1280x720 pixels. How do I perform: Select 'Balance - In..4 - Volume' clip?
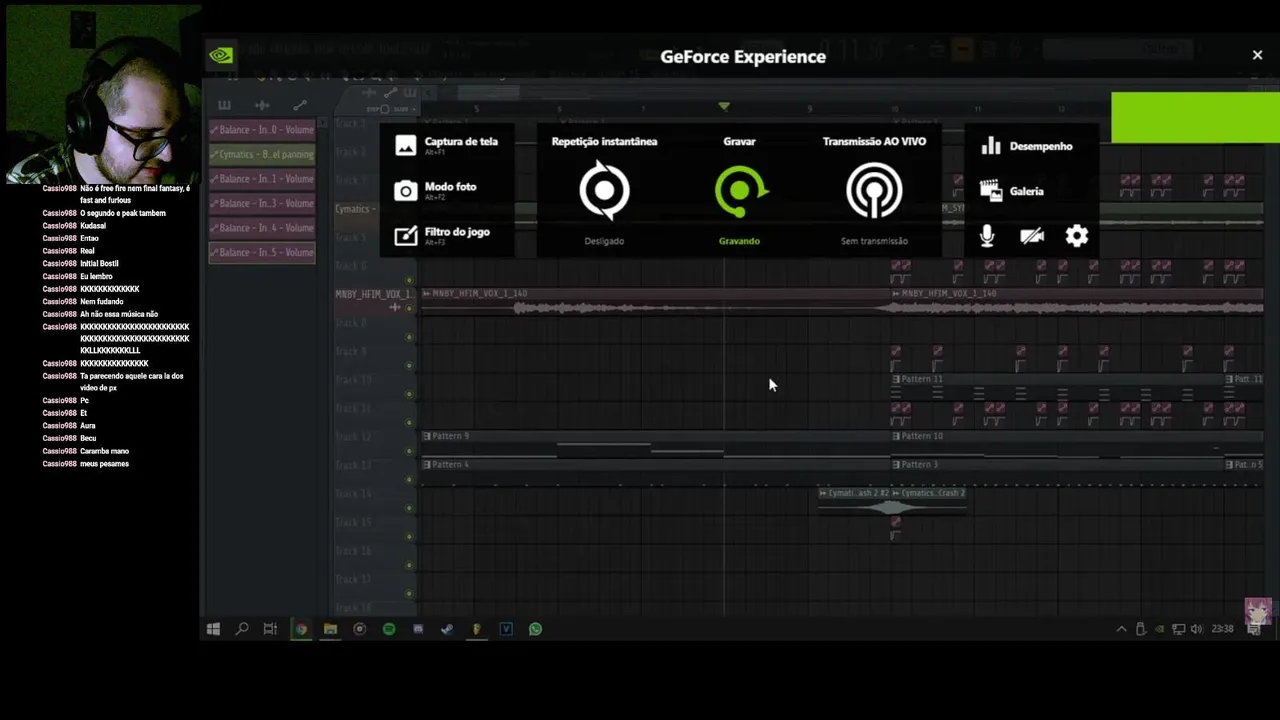[x=262, y=228]
